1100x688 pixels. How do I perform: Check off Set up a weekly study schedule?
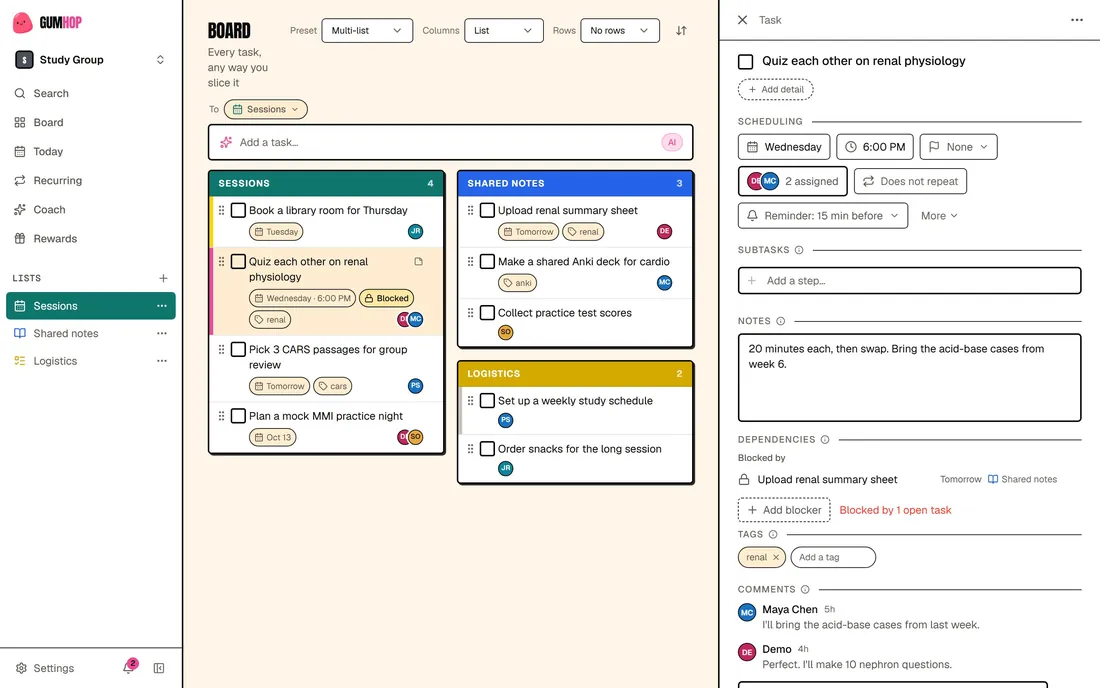[x=488, y=400]
